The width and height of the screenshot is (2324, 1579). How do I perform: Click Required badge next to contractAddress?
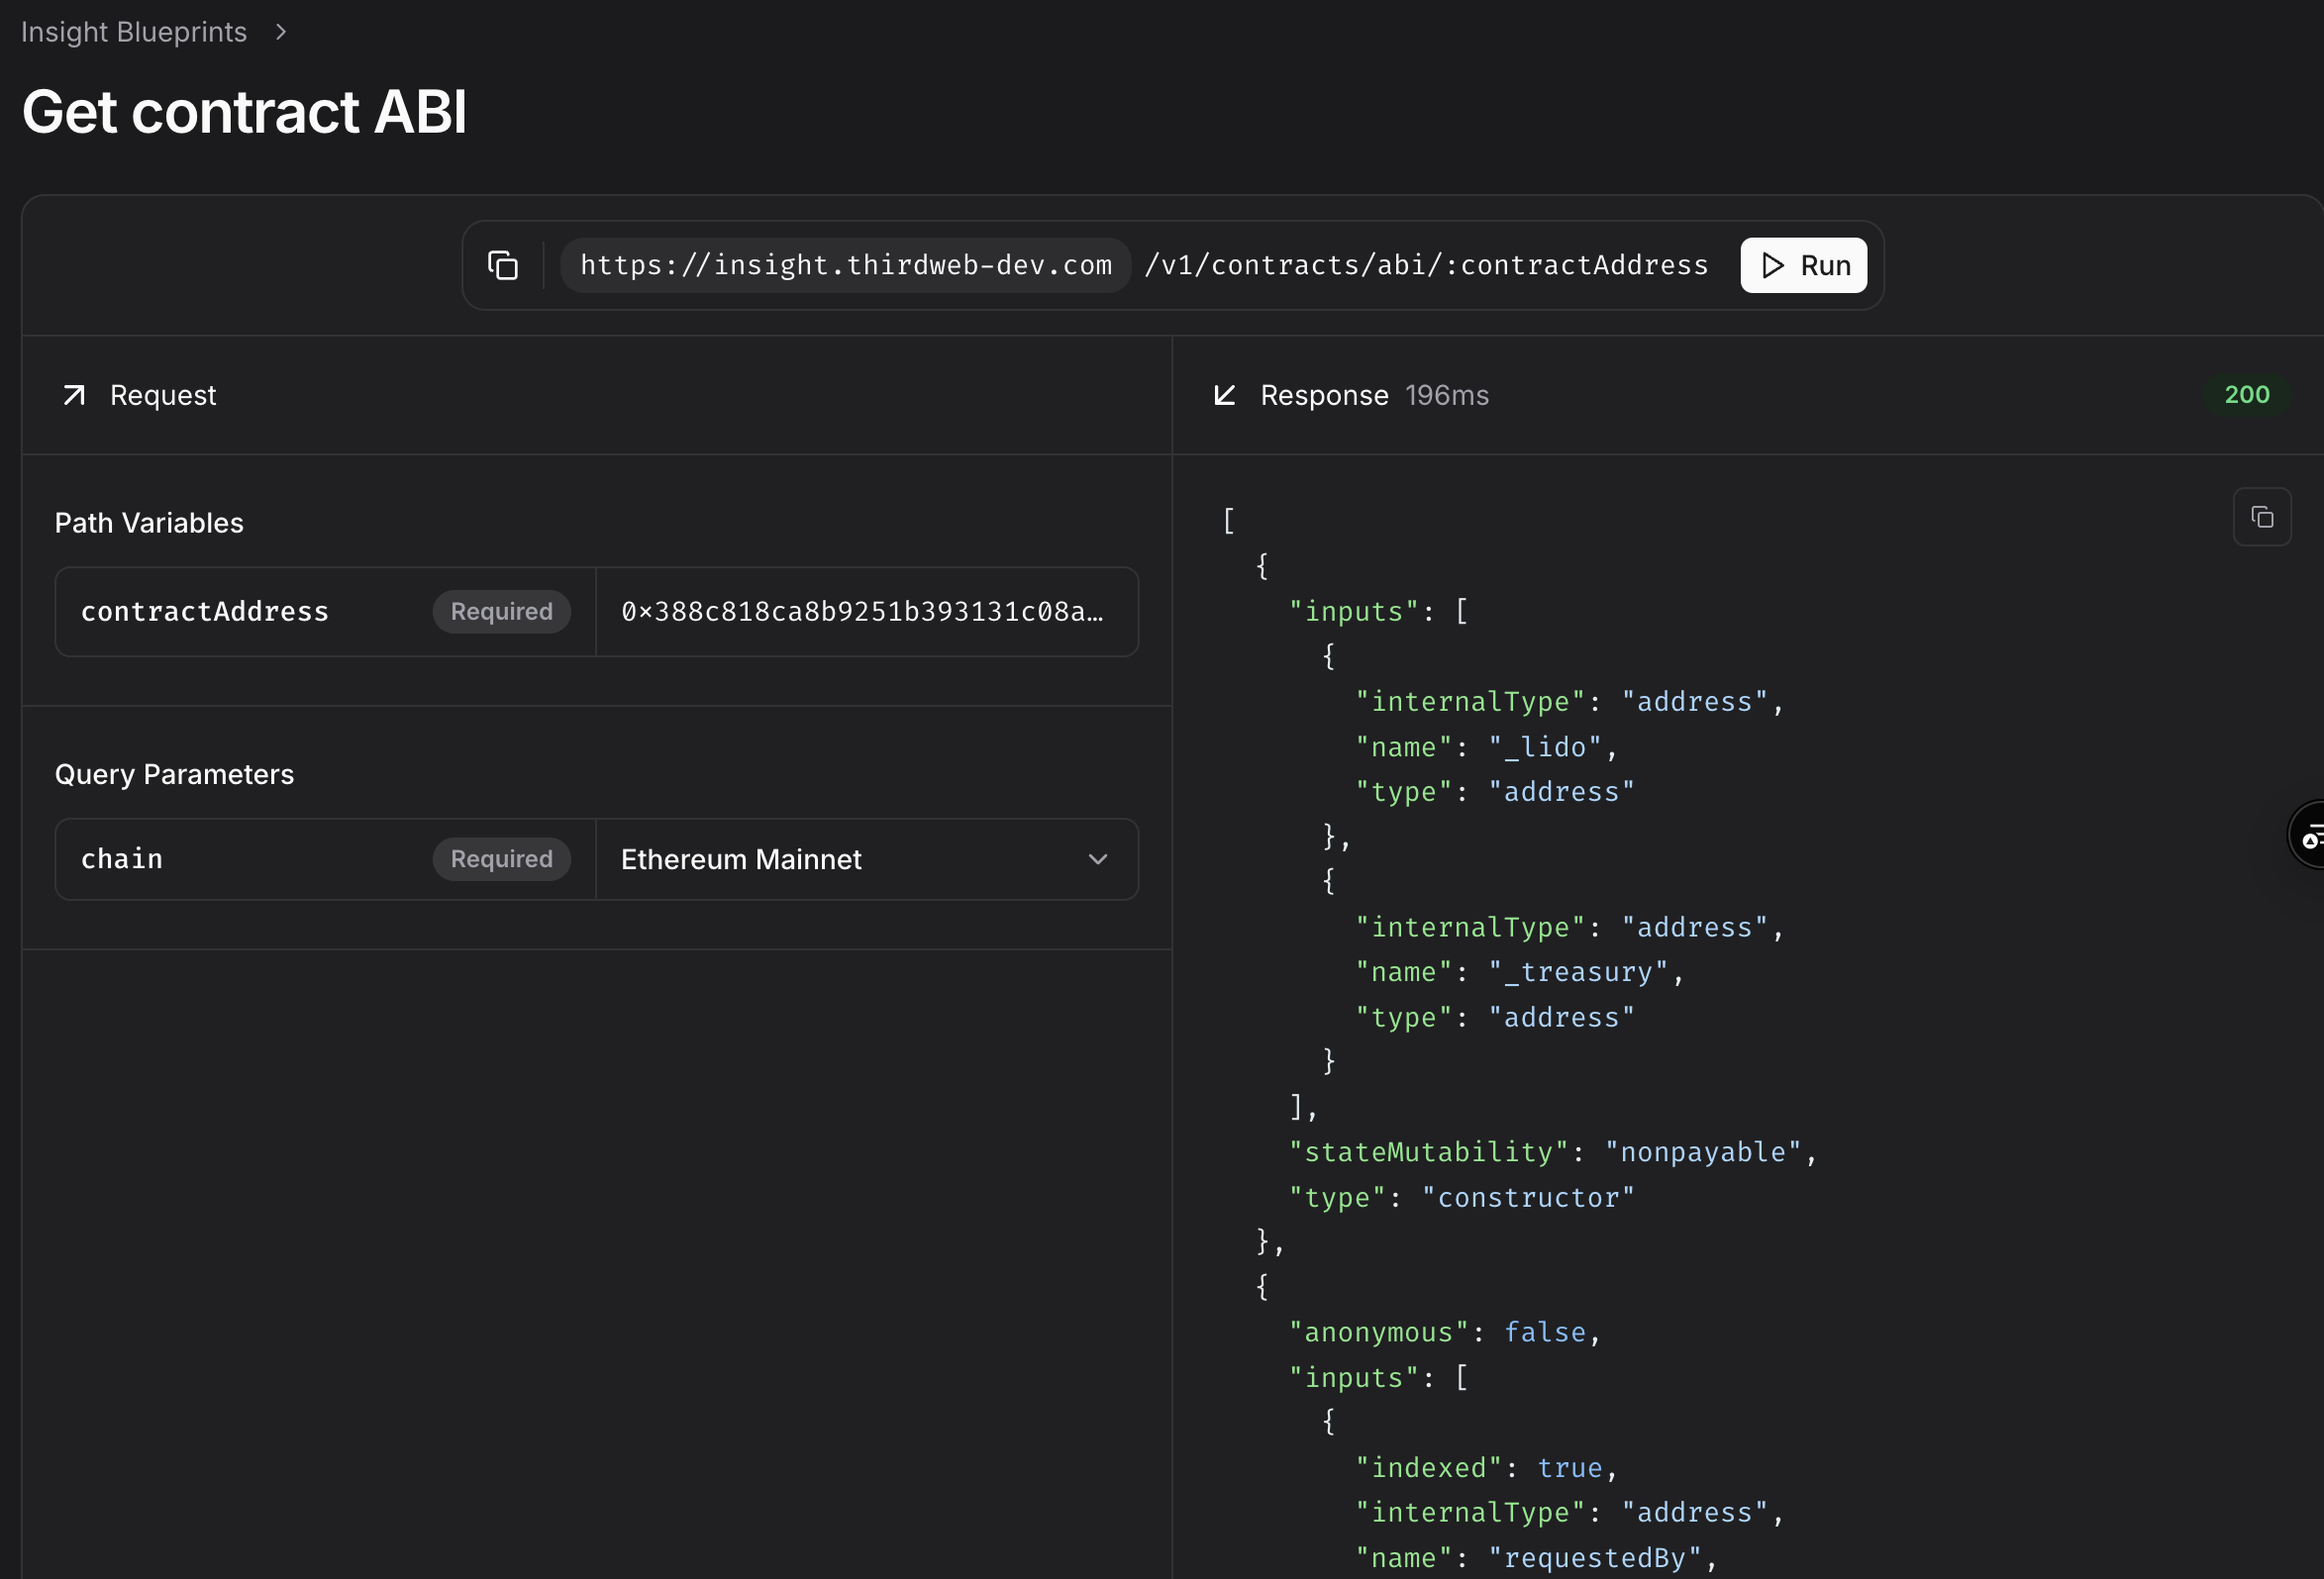pyautogui.click(x=501, y=611)
